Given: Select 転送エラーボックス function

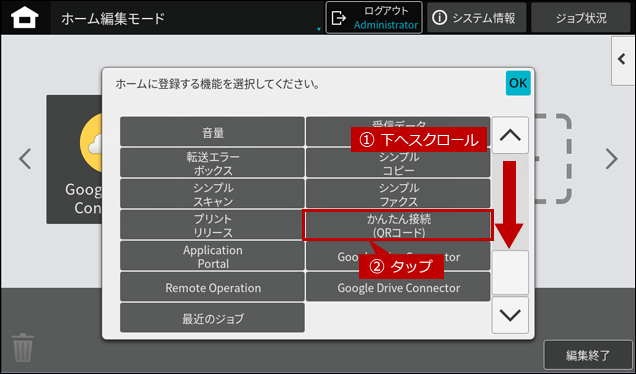Looking at the screenshot, I should pyautogui.click(x=212, y=163).
